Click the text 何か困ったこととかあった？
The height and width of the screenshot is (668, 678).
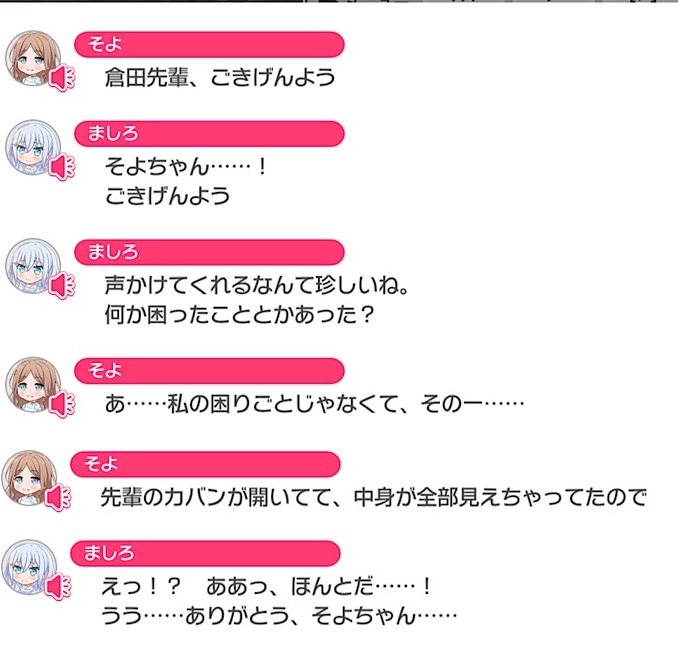tap(239, 314)
